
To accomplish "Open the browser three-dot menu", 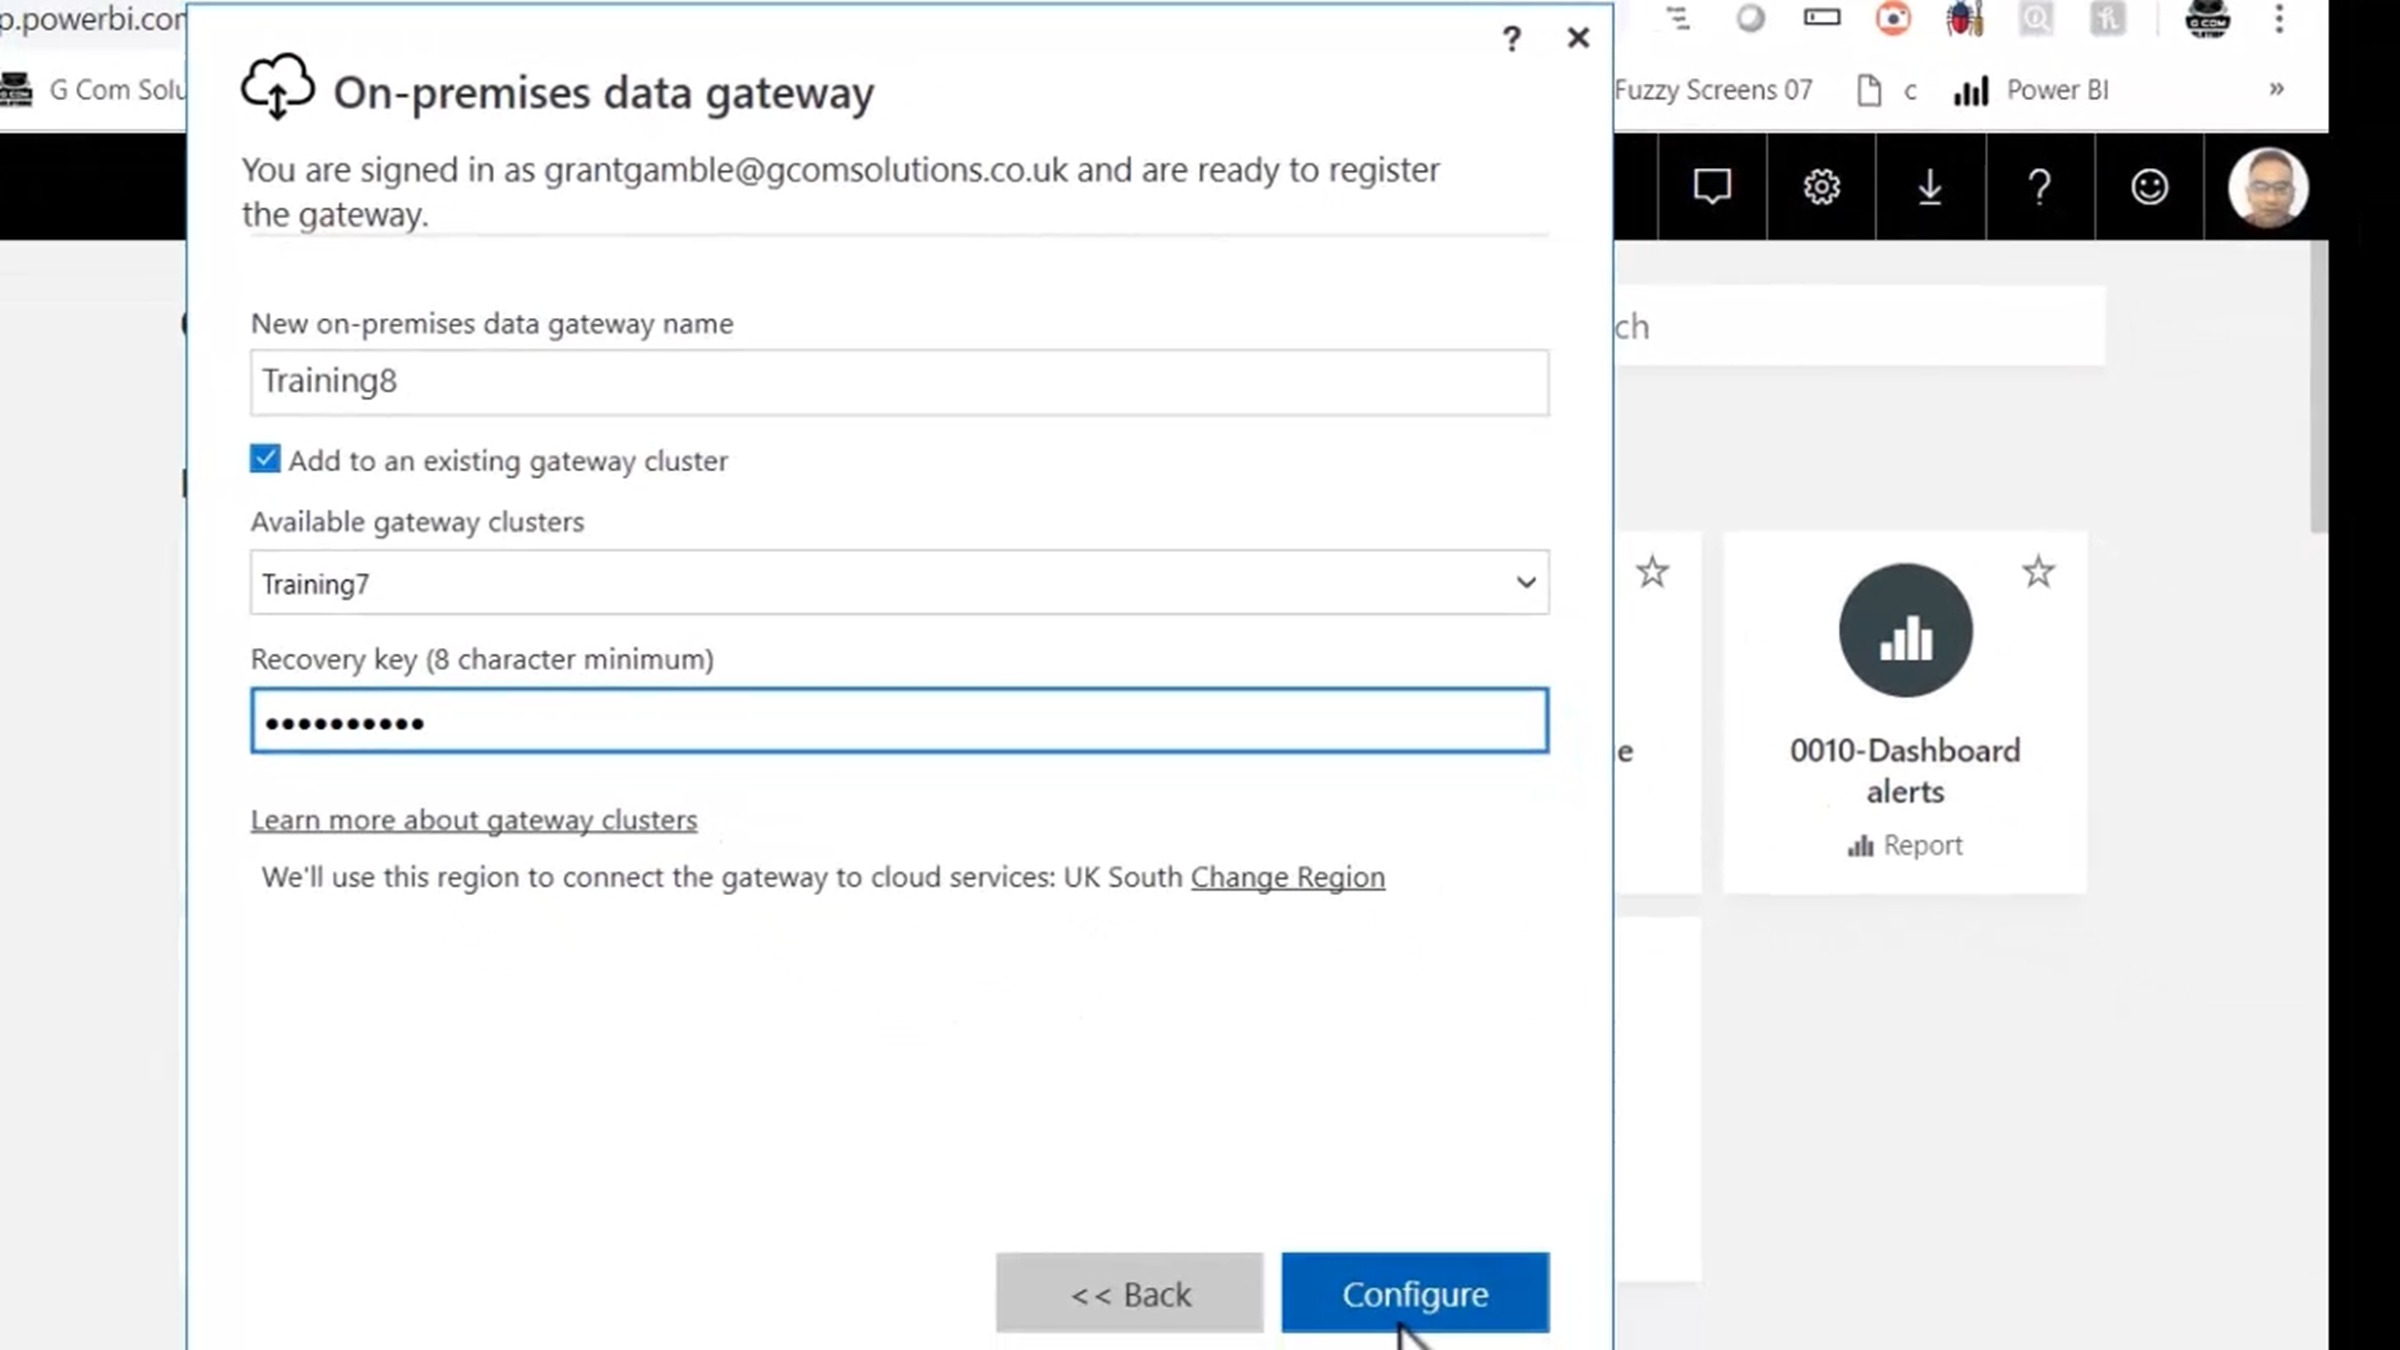I will (2279, 19).
